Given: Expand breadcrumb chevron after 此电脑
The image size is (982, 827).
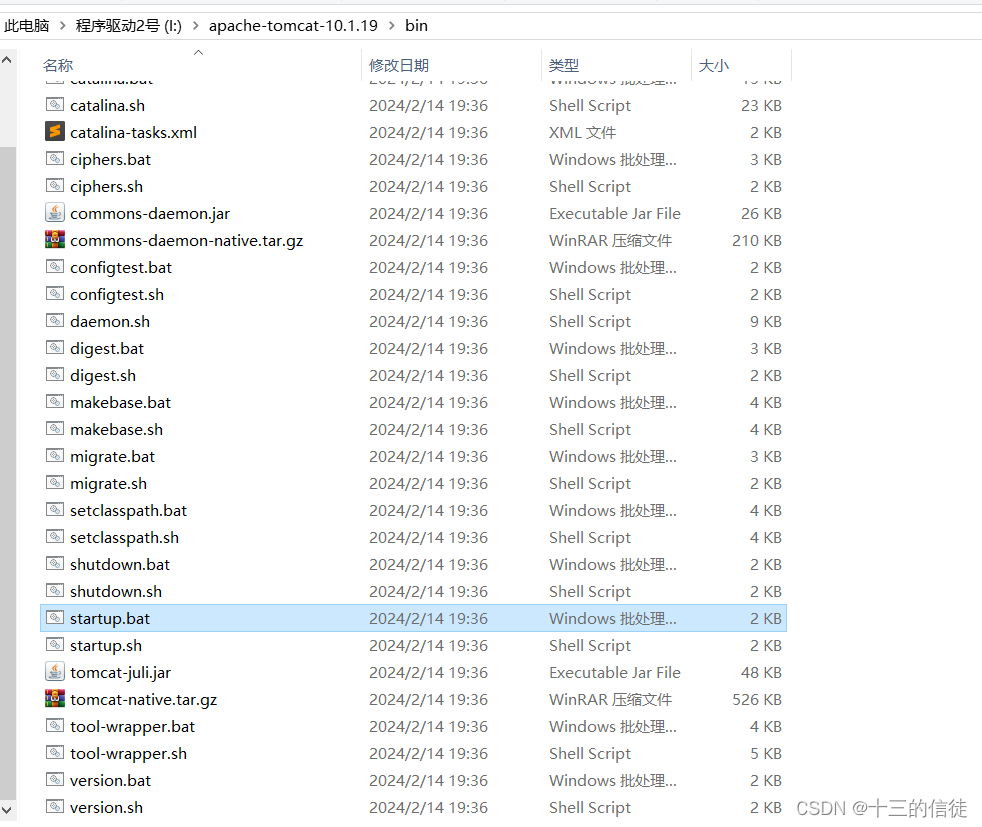Looking at the screenshot, I should coord(63,26).
